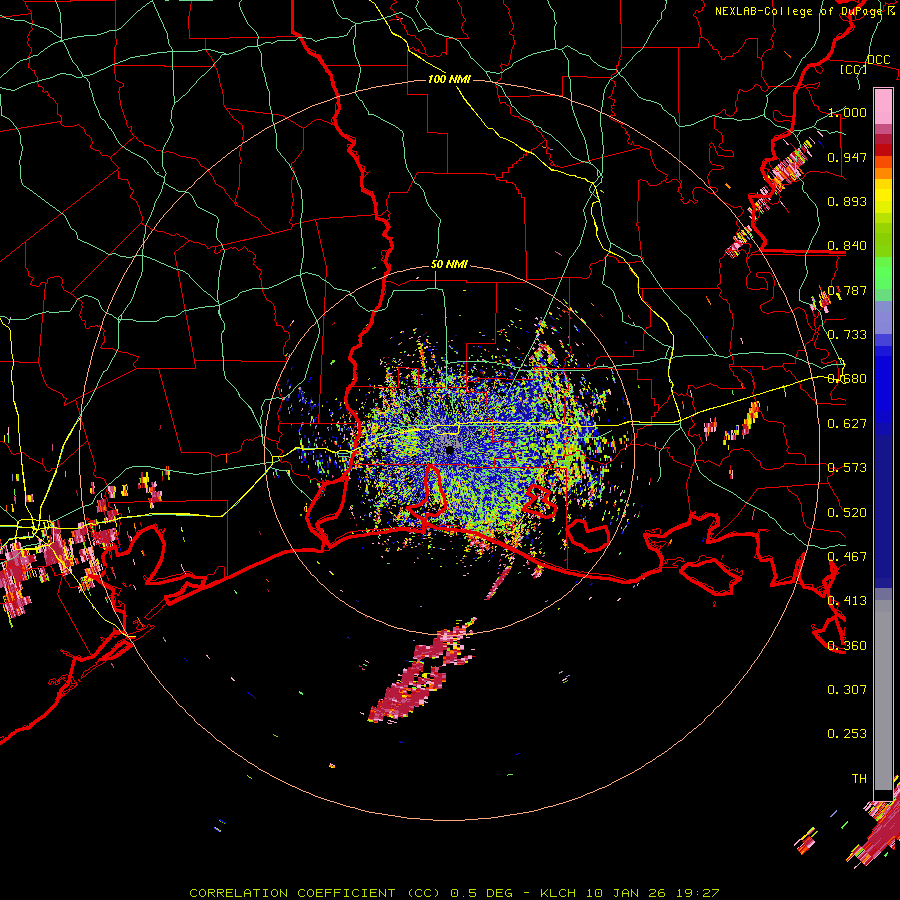Viewport: 900px width, 900px height.
Task: Click the yellow color bar segment
Action: click(883, 197)
